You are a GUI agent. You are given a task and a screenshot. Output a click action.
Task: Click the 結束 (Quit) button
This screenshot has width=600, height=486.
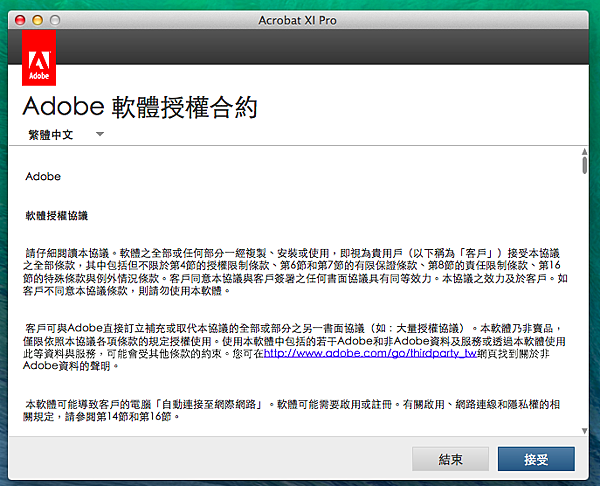pos(450,459)
